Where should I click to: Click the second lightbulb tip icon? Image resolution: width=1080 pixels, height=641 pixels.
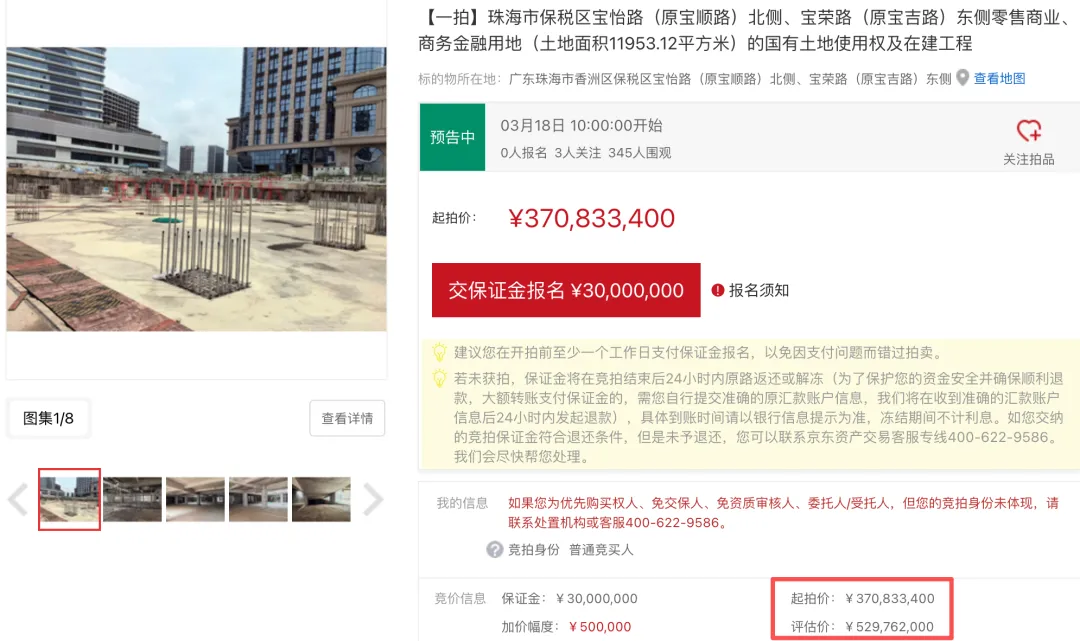pos(439,379)
